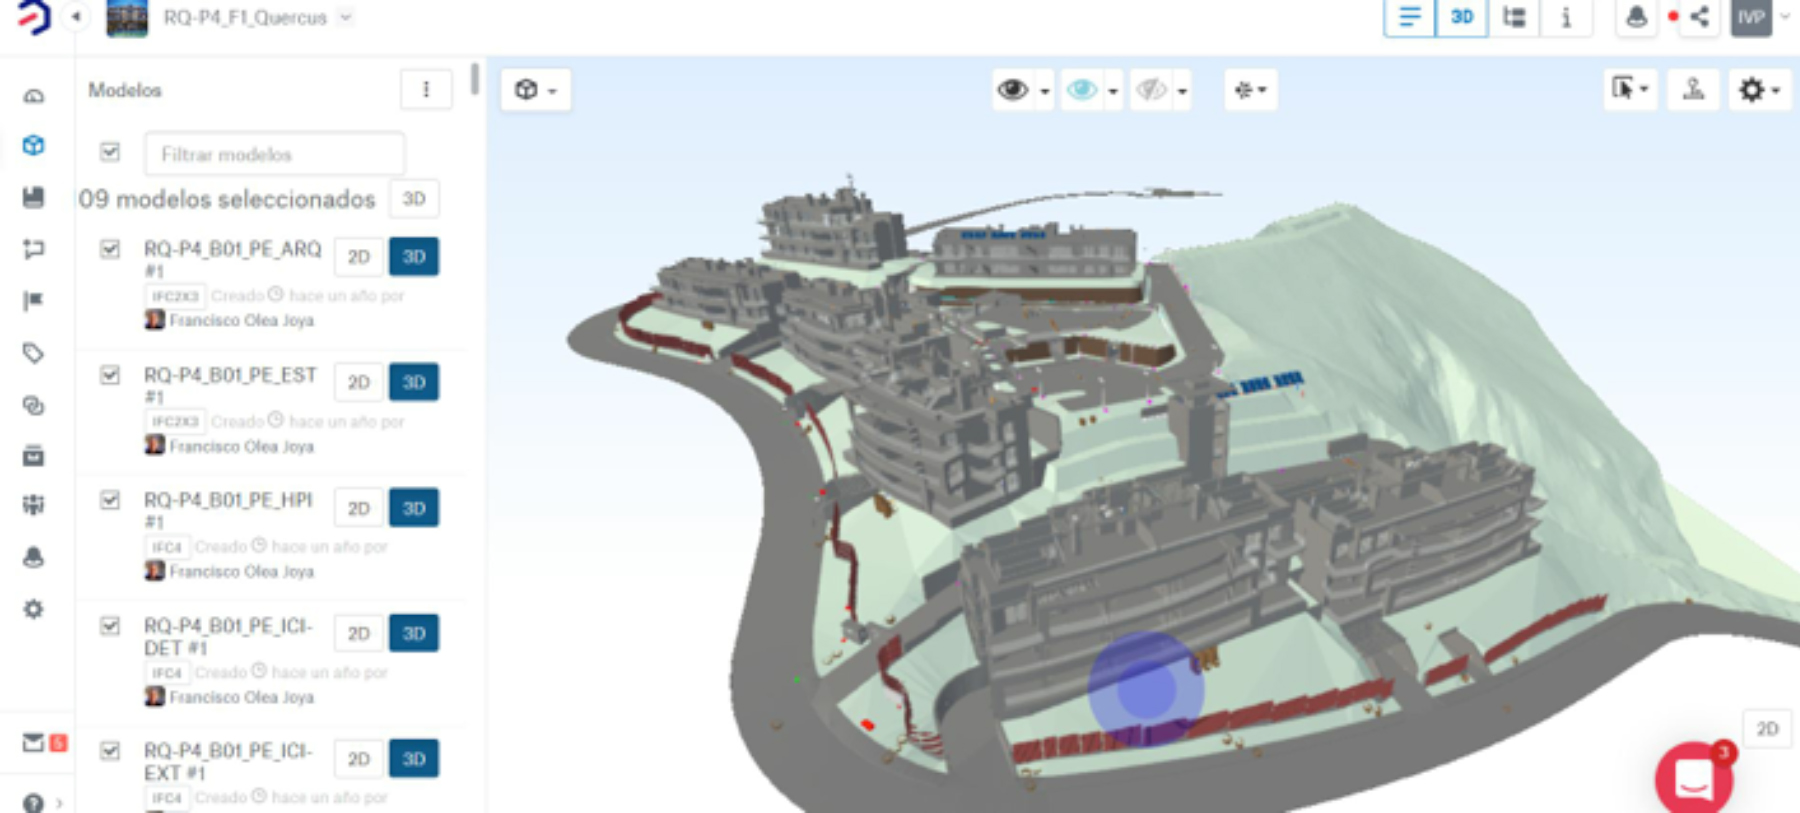Image resolution: width=1800 pixels, height=813 pixels.
Task: Open the team members icon in sidebar
Action: pyautogui.click(x=34, y=505)
